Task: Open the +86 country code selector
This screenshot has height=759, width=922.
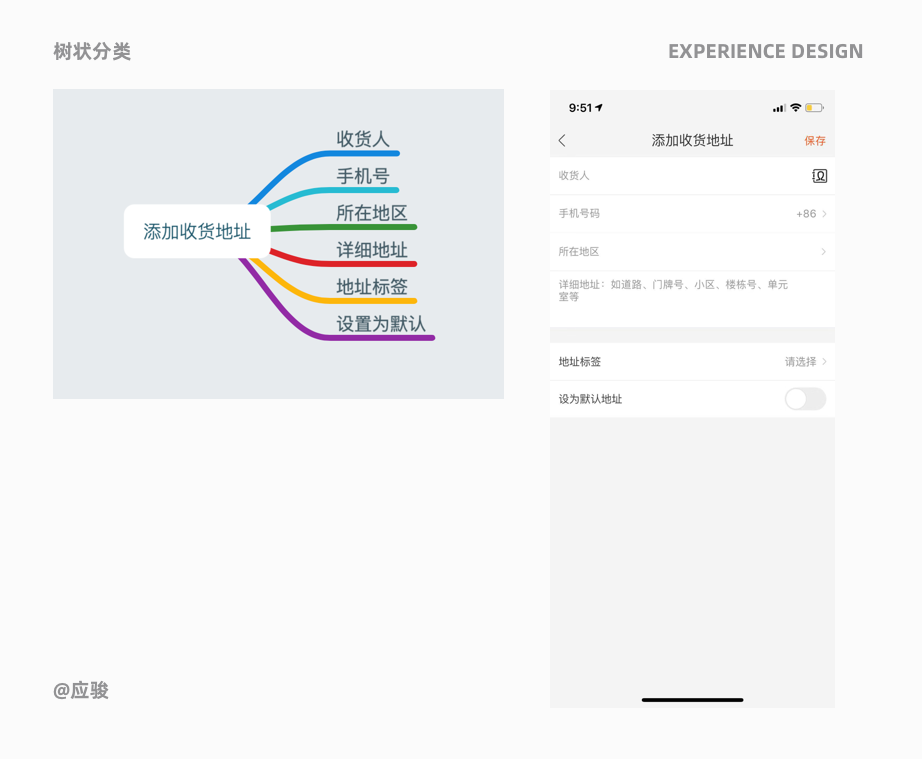Action: click(x=811, y=214)
